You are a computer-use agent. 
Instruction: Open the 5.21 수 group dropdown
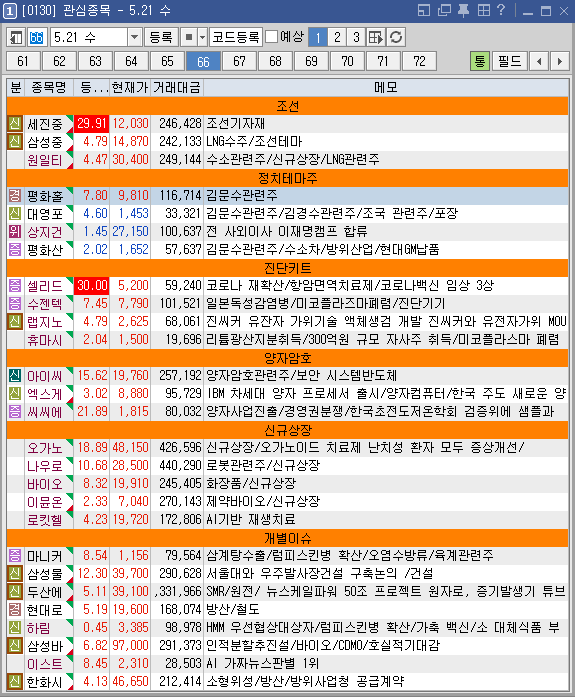coord(134,37)
